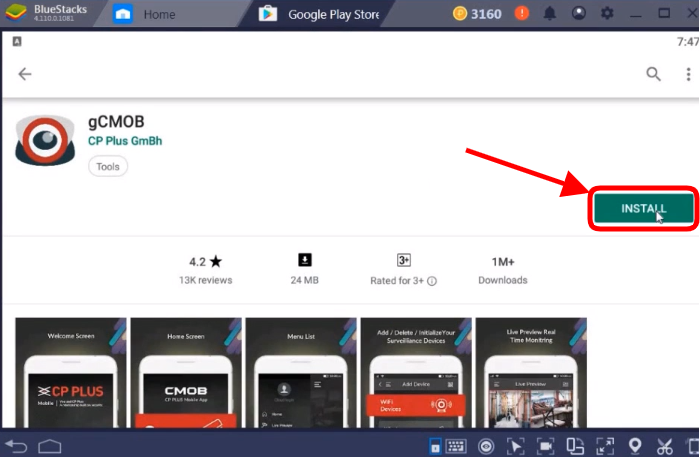This screenshot has width=700, height=457.
Task: Click the small A indicator in status bar
Action: click(x=17, y=42)
